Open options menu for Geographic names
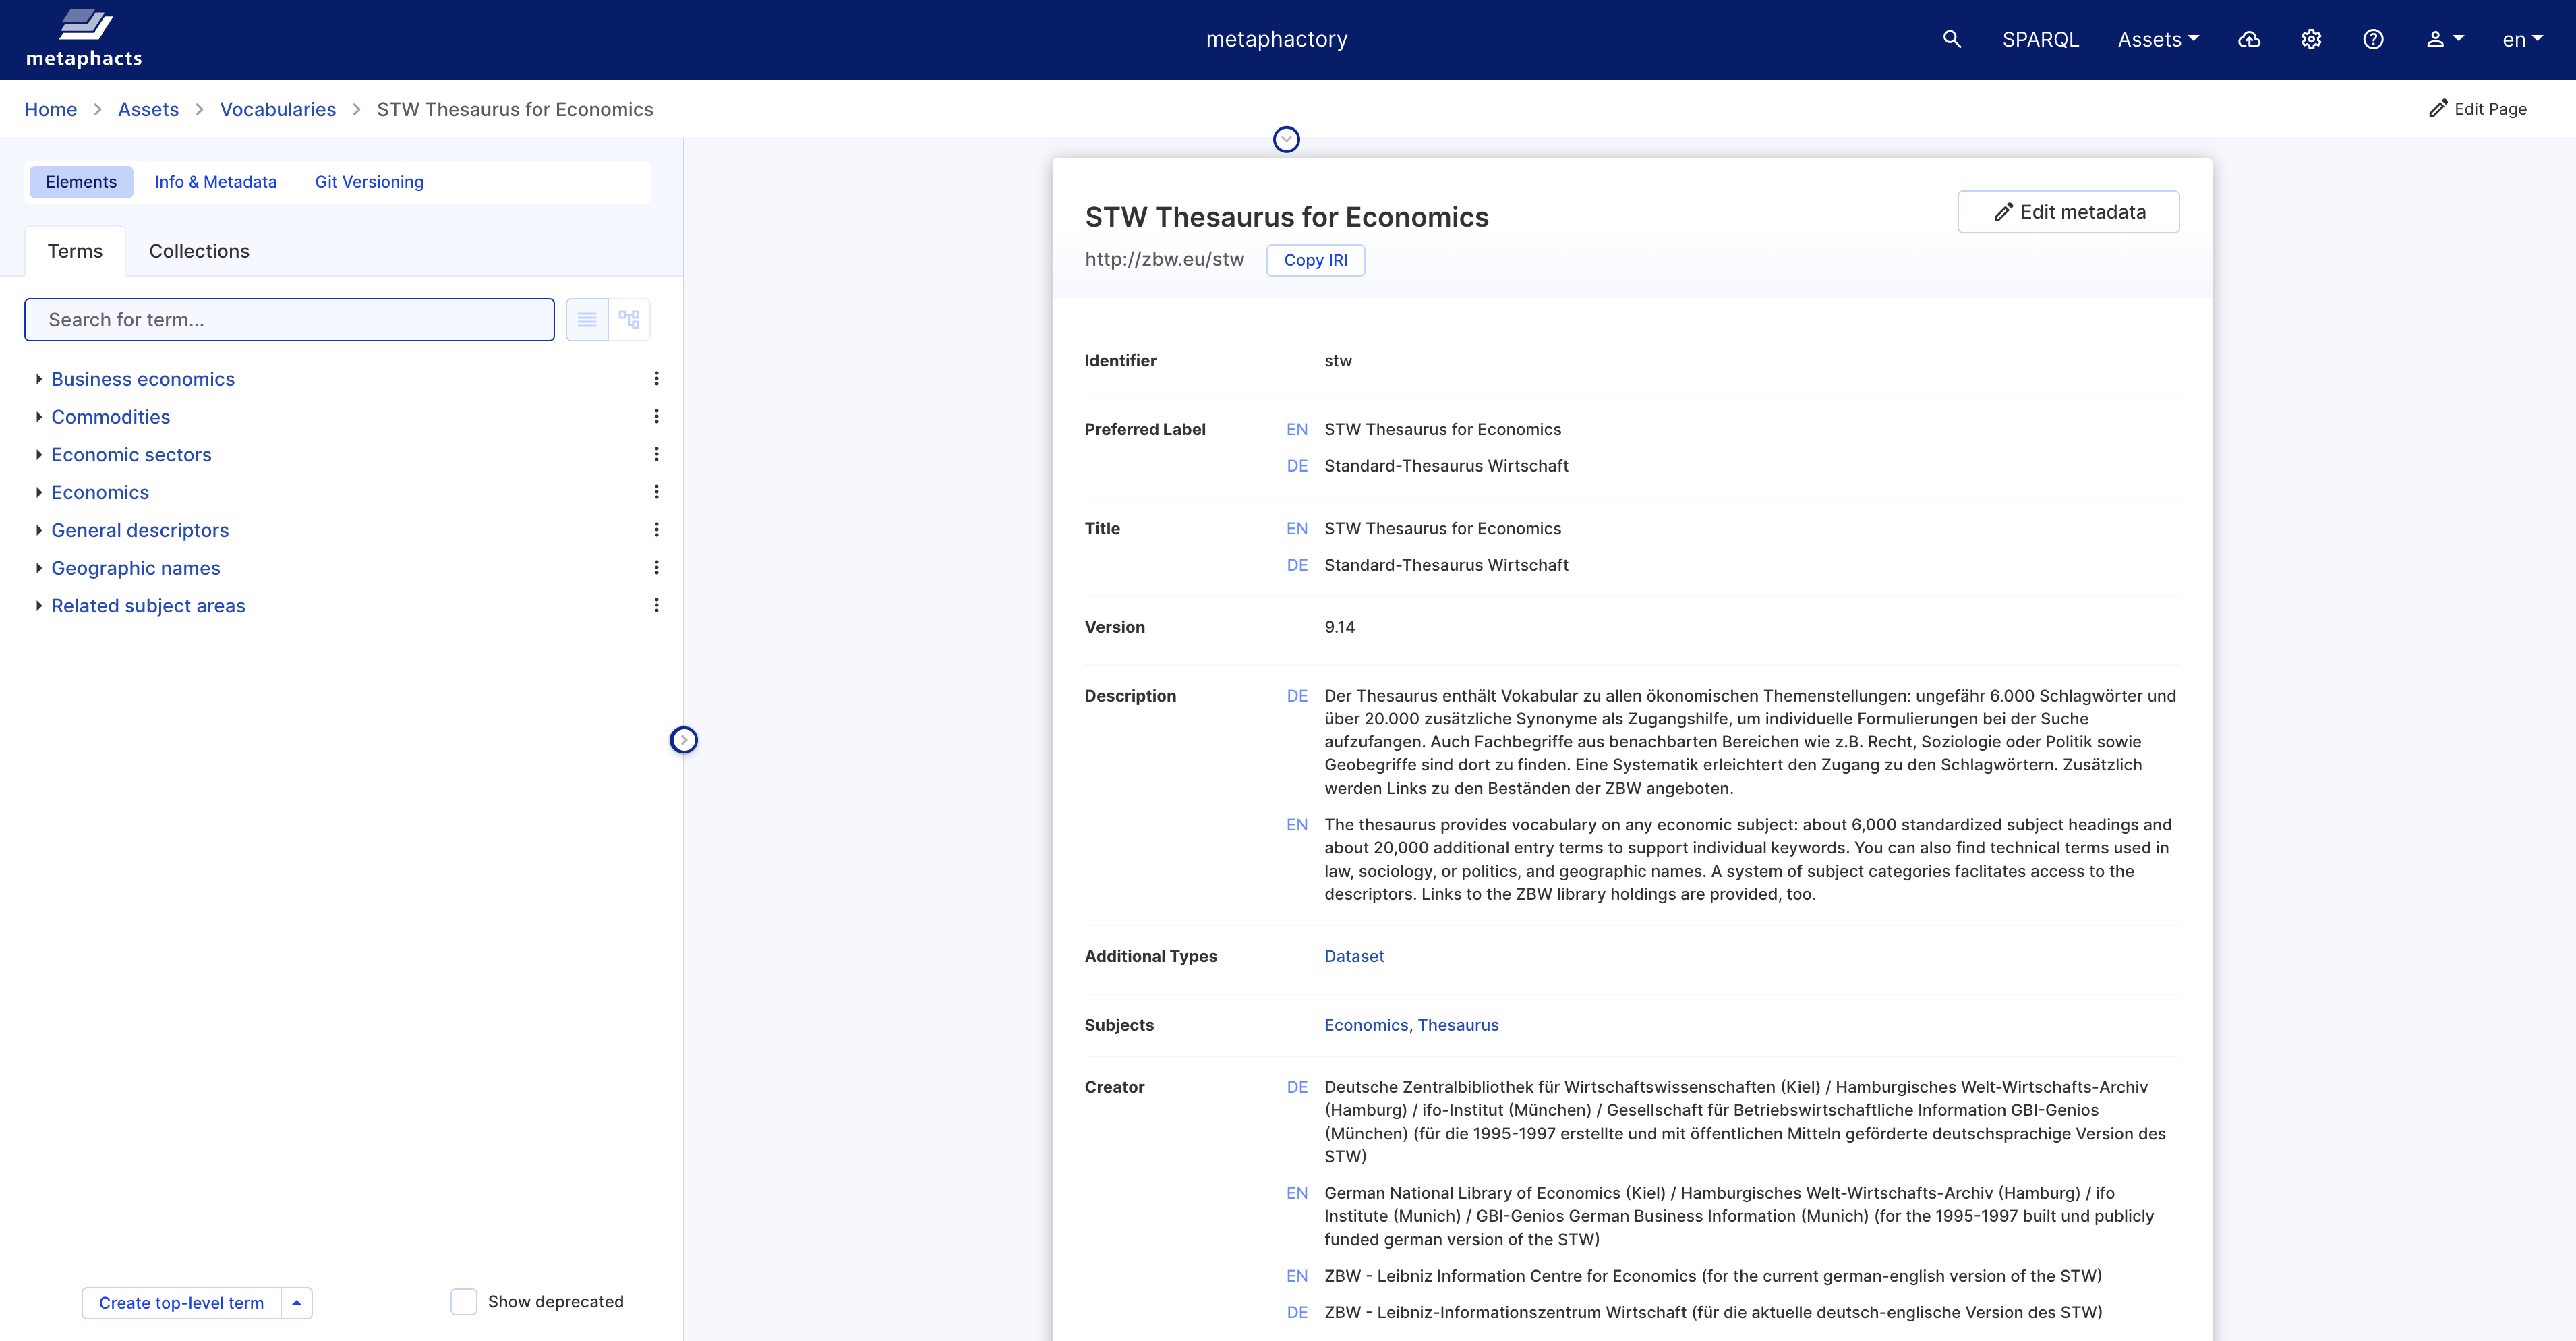This screenshot has height=1341, width=2576. coord(656,568)
